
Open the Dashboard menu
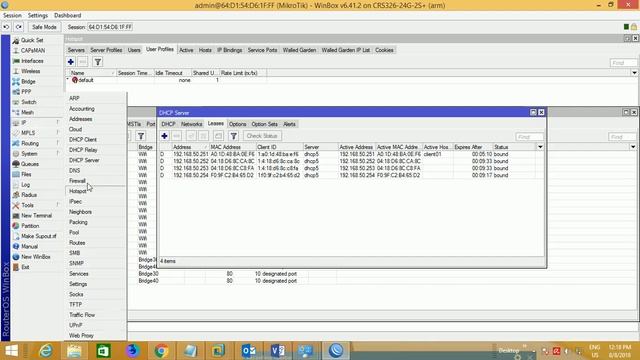tap(68, 16)
